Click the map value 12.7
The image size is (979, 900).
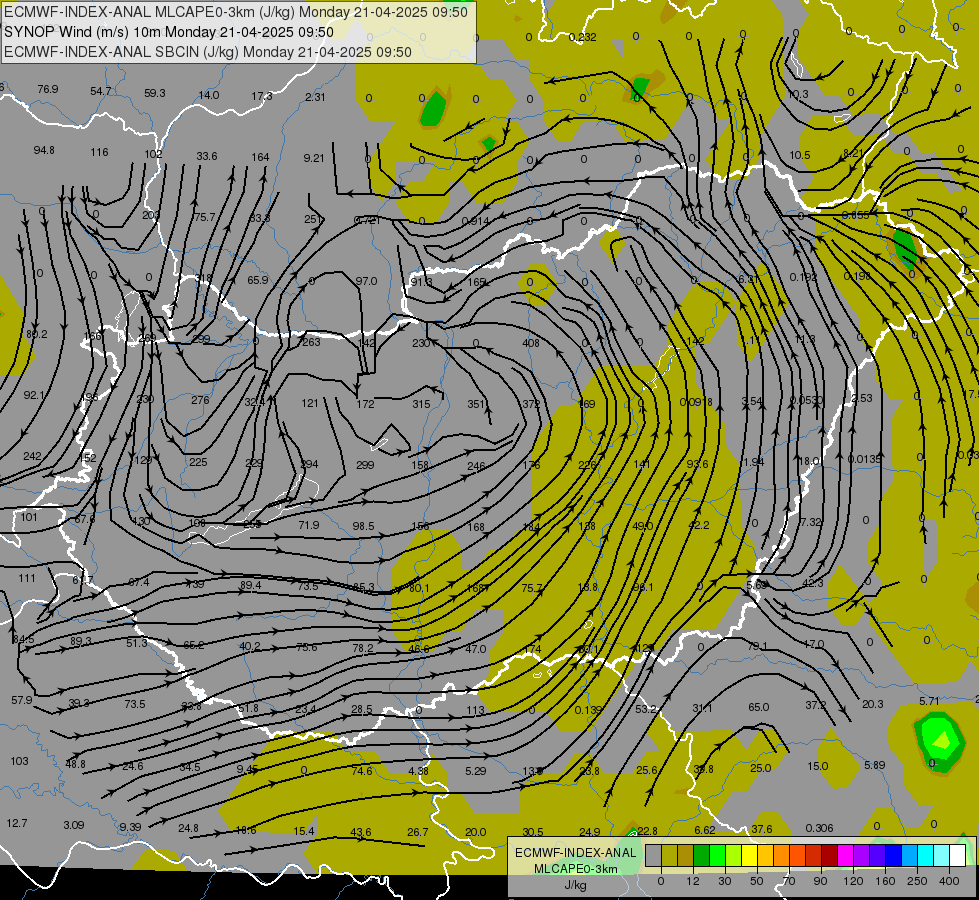17,823
